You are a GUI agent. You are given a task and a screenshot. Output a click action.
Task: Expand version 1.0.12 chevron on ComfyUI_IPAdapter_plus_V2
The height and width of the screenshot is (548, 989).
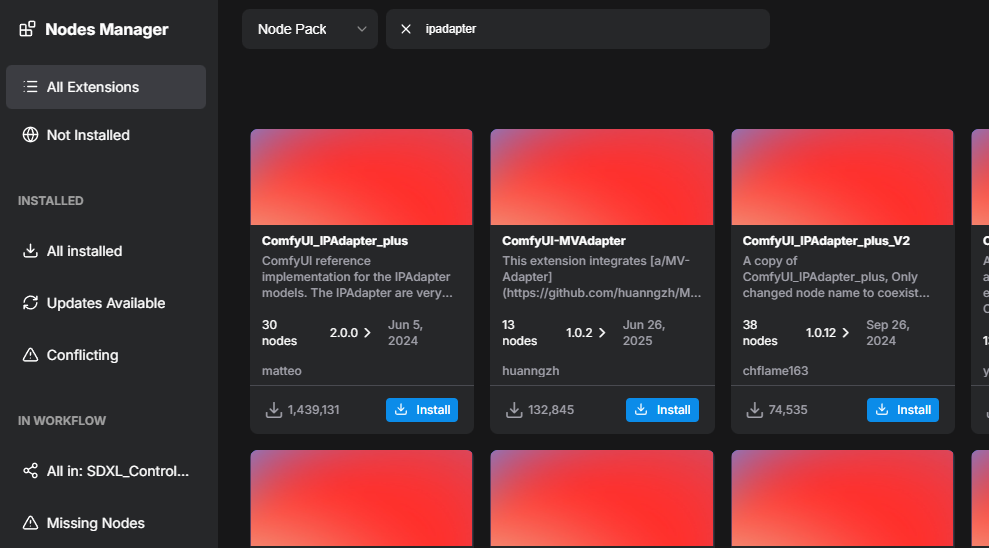click(845, 333)
